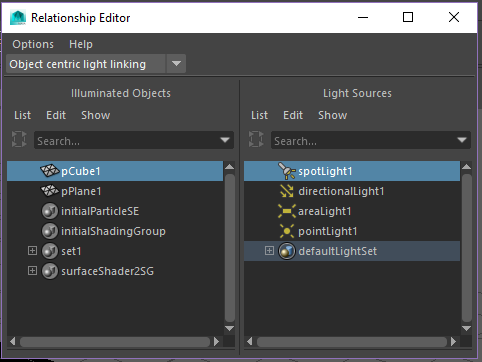
Task: Open the Object centric light linking dropdown
Action: (x=176, y=63)
